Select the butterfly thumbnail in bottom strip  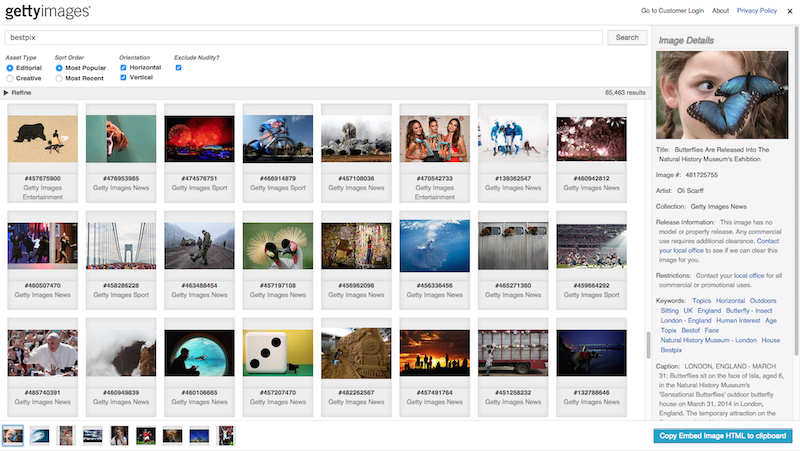(x=13, y=435)
